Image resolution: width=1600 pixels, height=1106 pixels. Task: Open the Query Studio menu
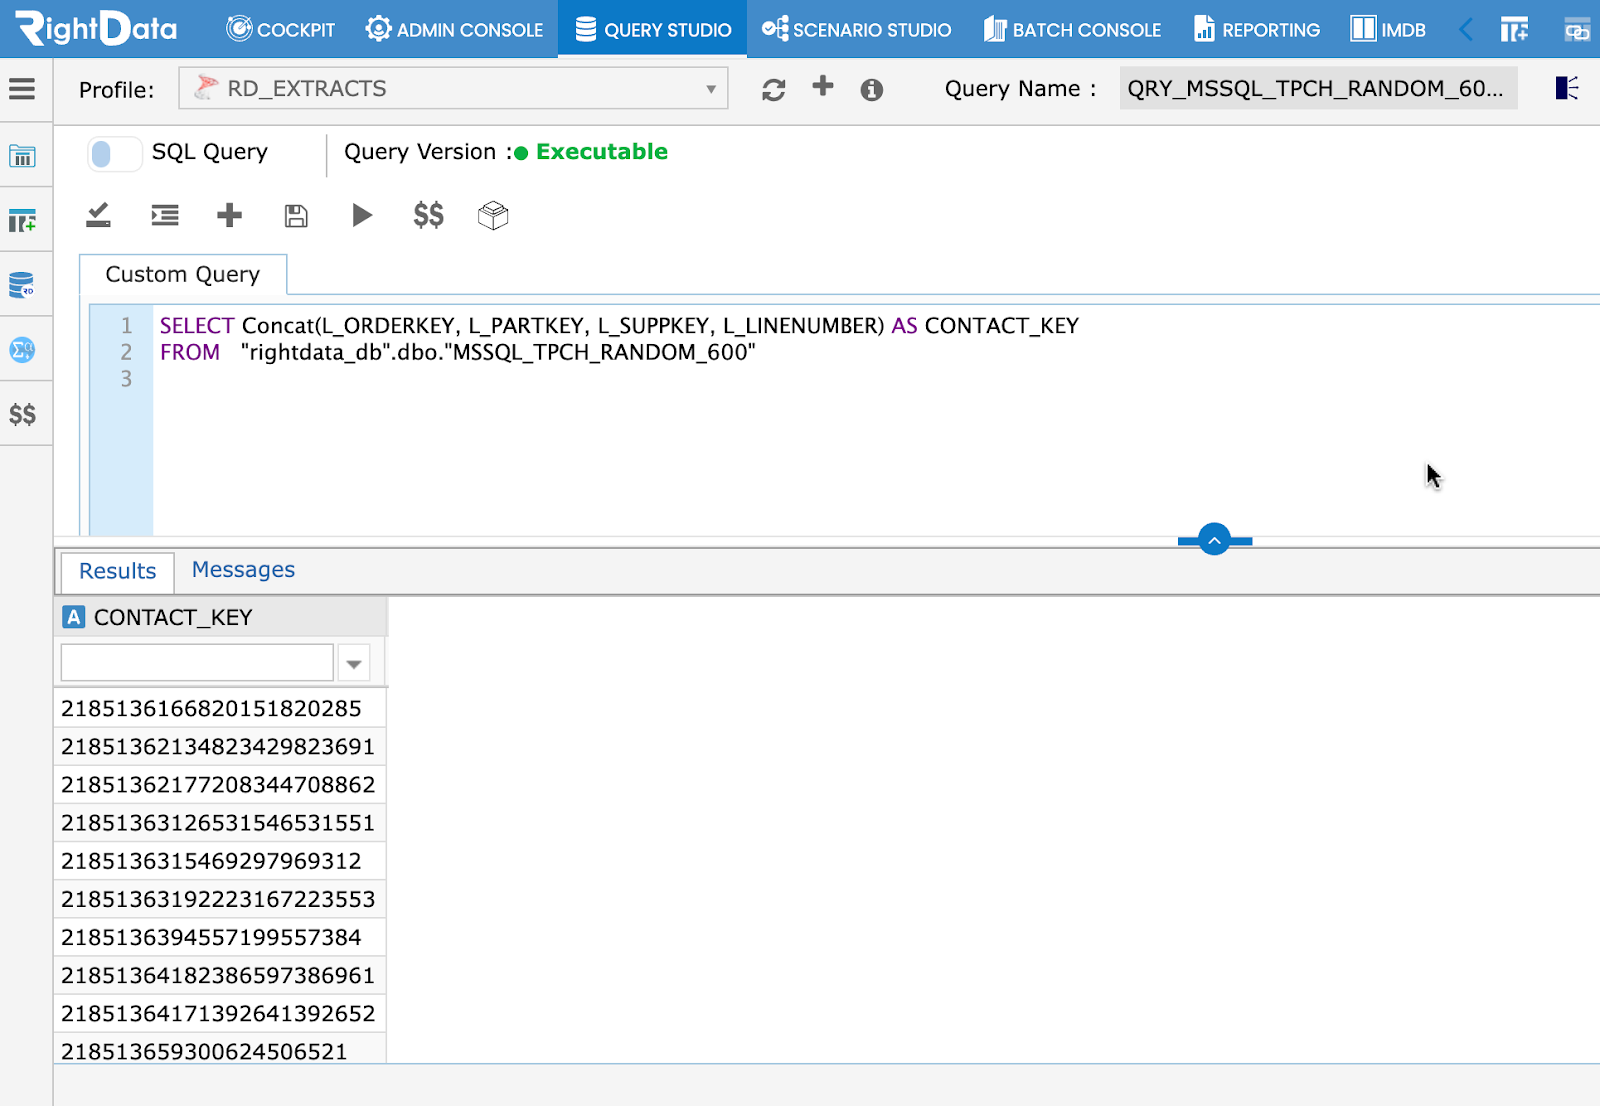[653, 29]
